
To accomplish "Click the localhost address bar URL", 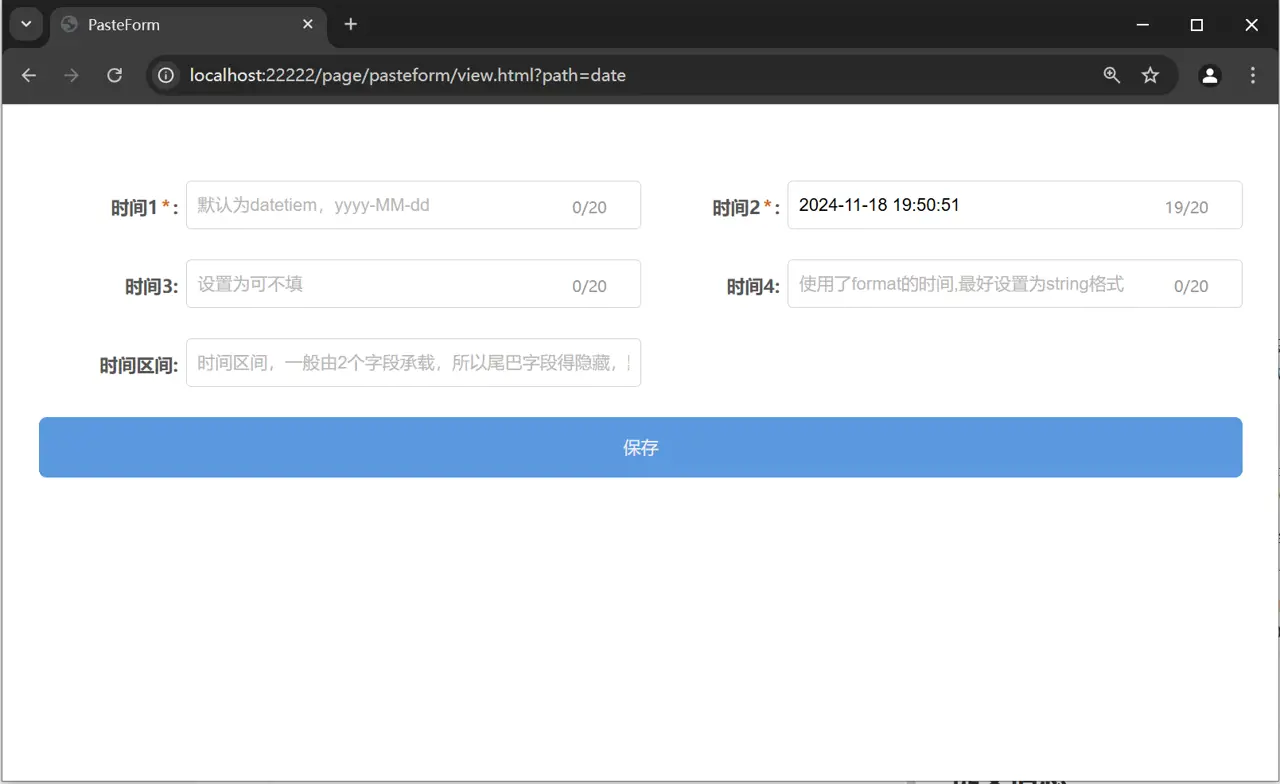I will coord(408,75).
